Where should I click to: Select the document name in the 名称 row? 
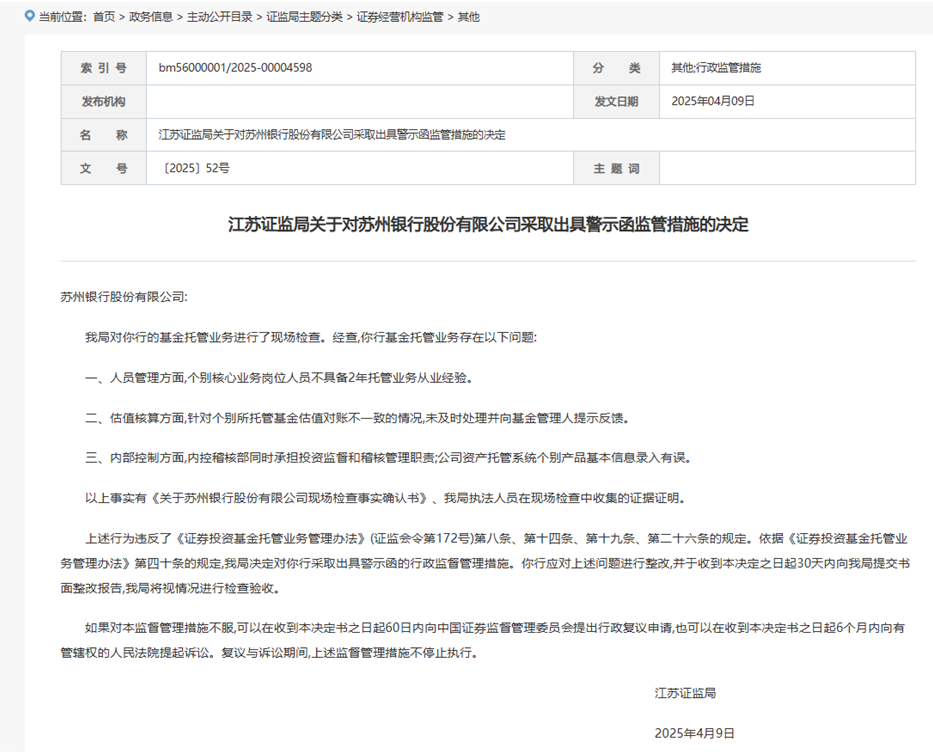pos(332,135)
